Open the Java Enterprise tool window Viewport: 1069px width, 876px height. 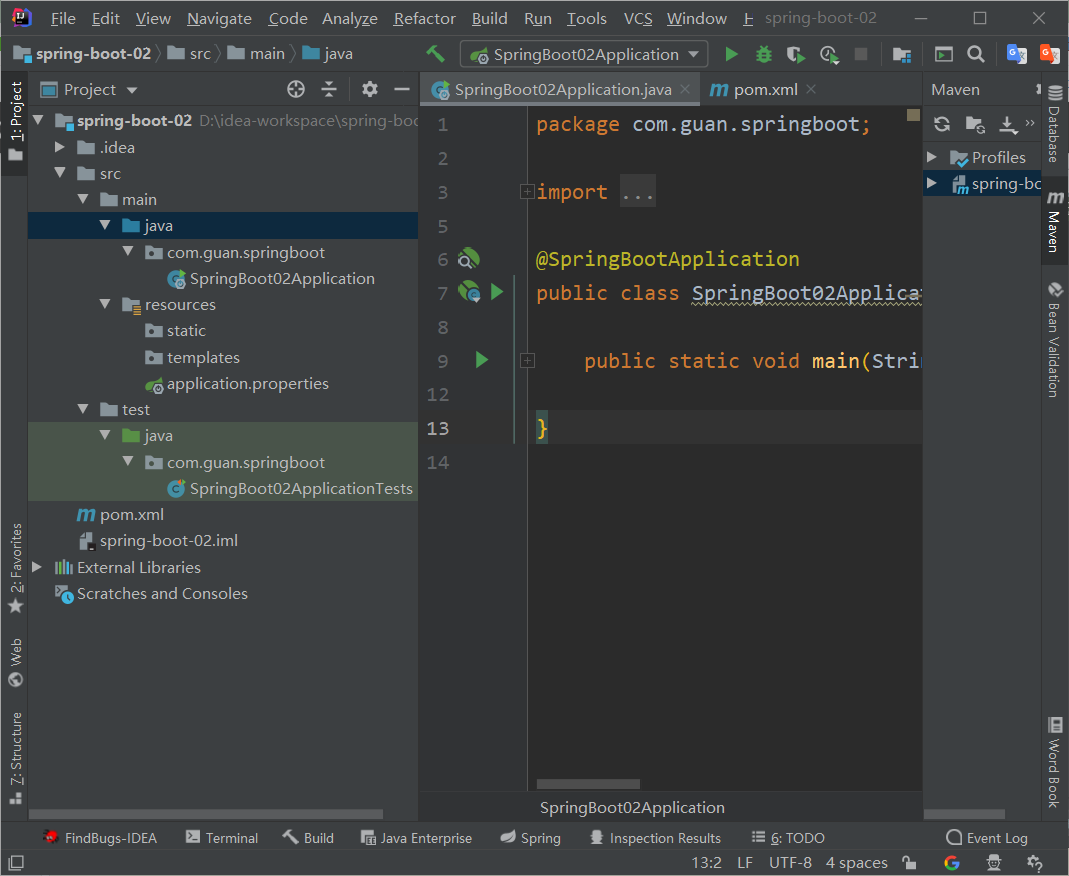click(416, 838)
